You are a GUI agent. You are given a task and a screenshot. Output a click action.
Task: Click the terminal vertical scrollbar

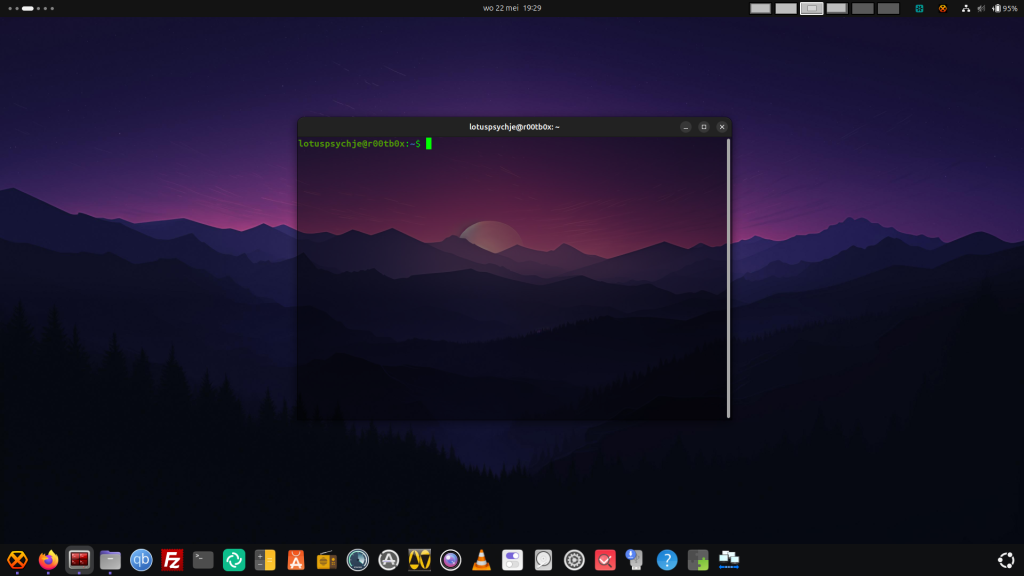(x=728, y=278)
